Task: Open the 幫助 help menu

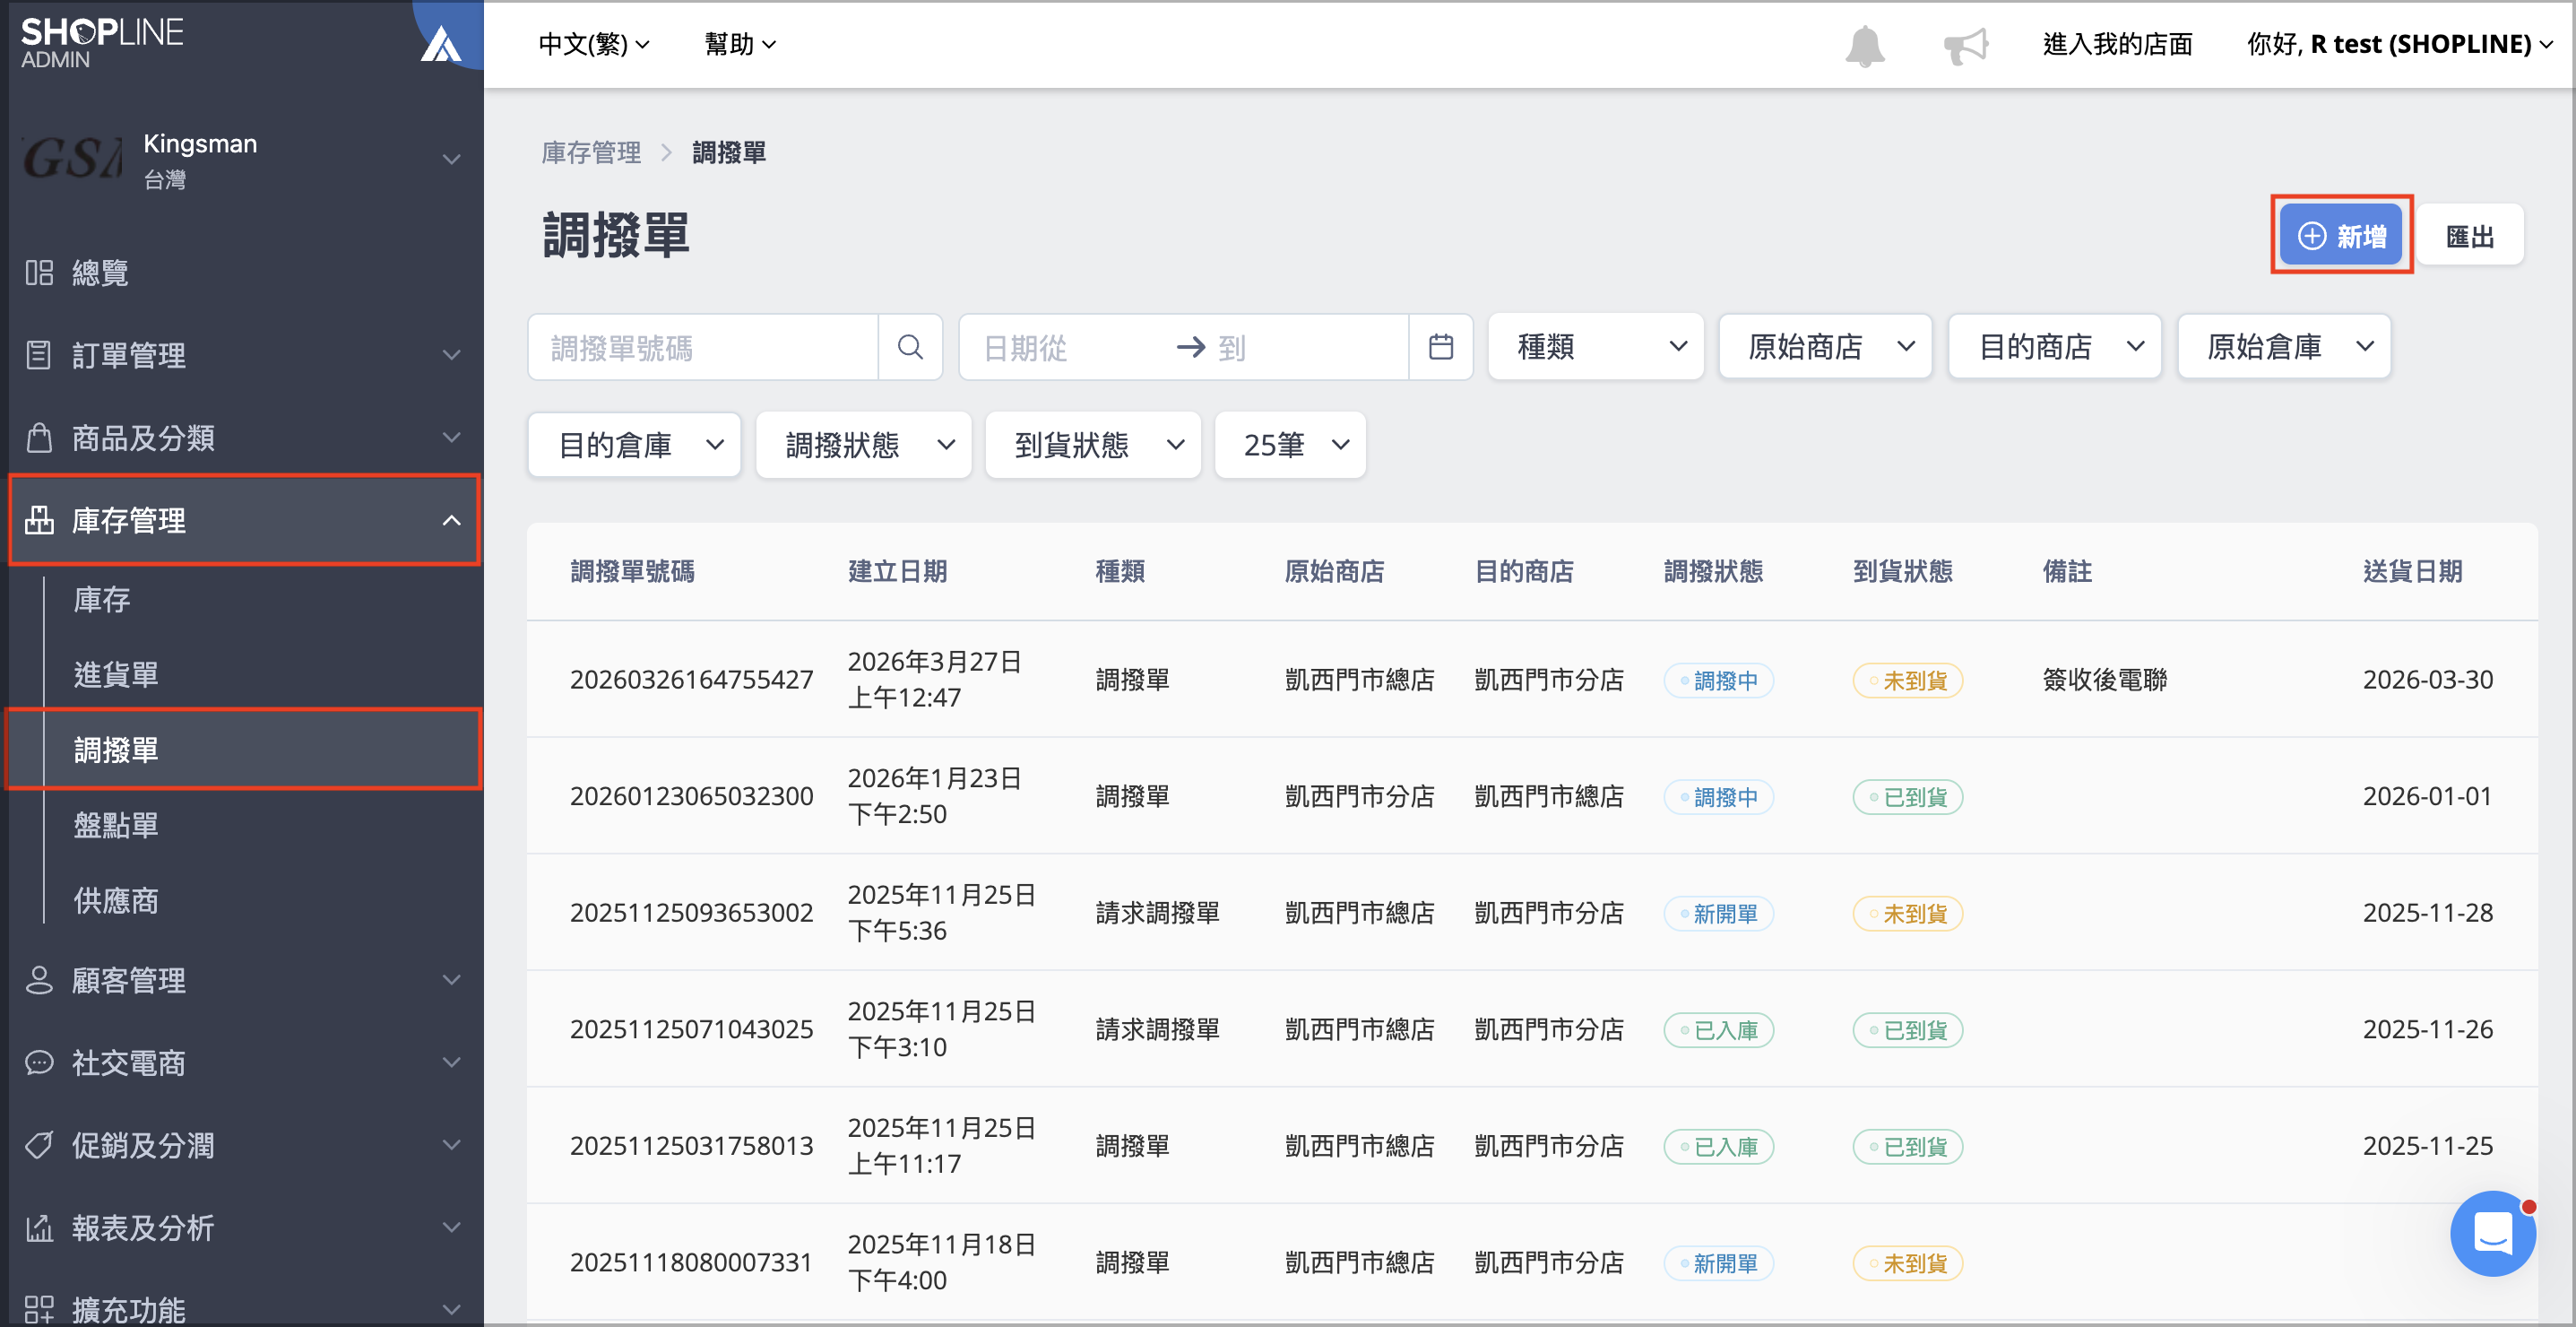Action: pyautogui.click(x=740, y=44)
